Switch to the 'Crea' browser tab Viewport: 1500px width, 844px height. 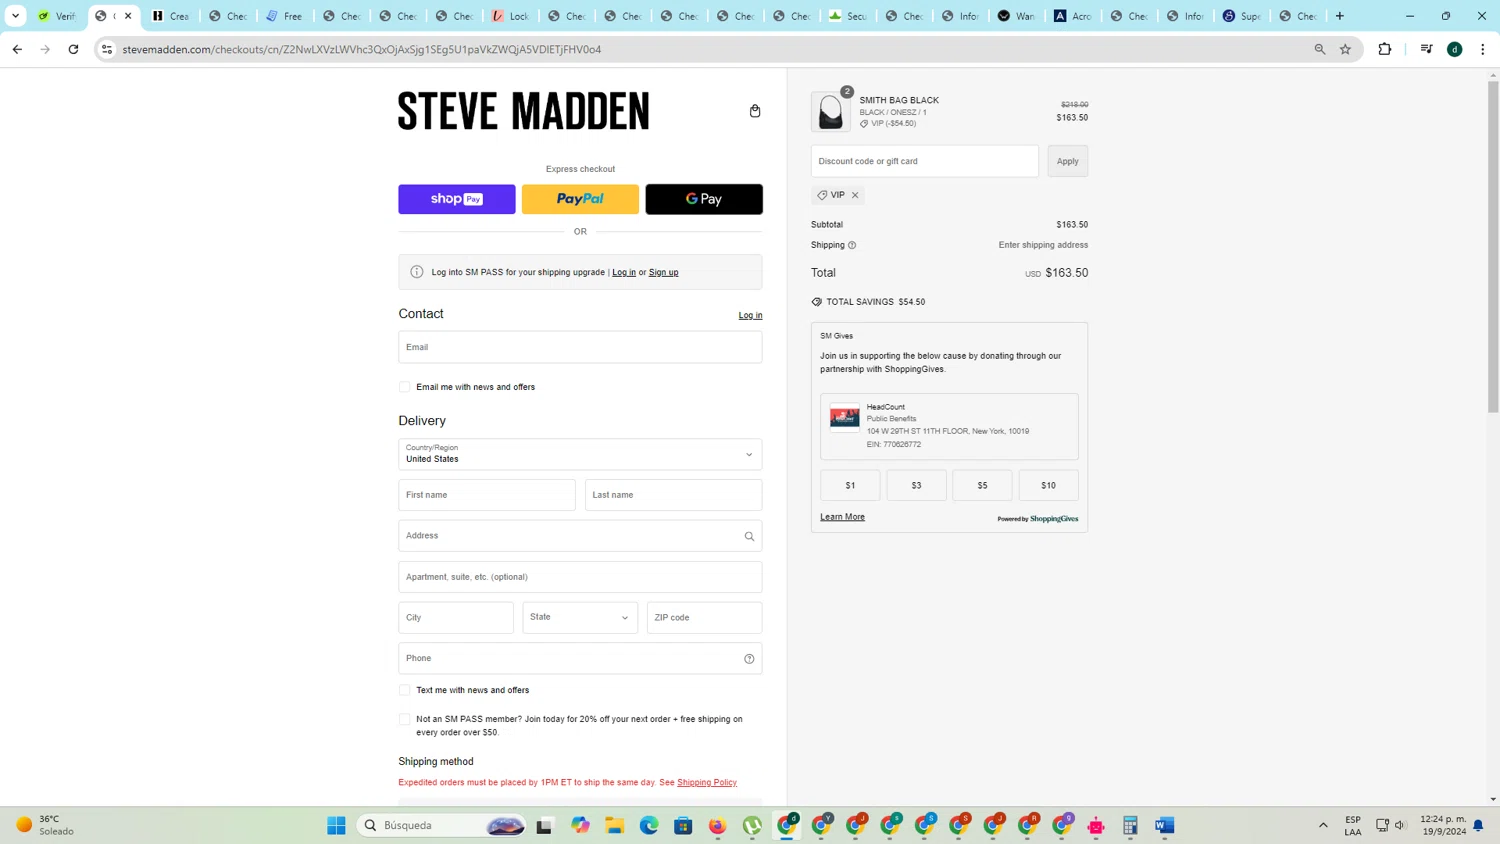coord(170,16)
